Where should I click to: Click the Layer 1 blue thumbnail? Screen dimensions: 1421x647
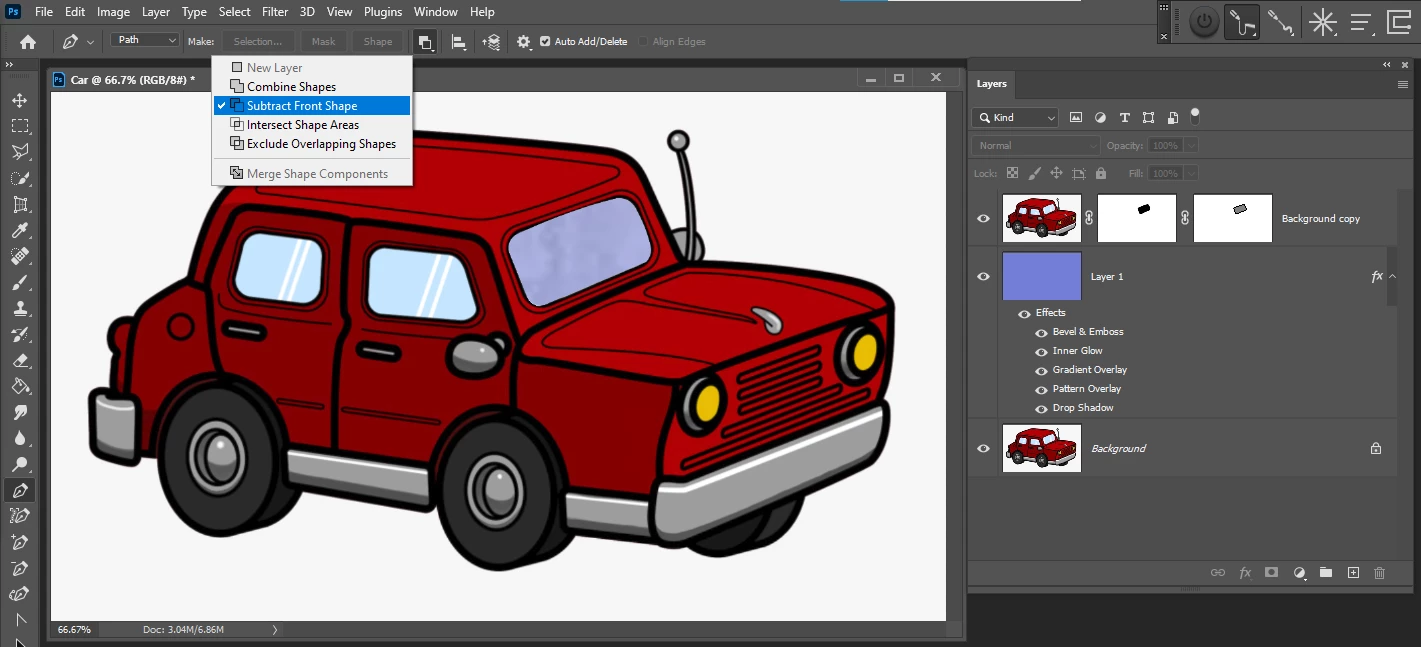(x=1042, y=277)
